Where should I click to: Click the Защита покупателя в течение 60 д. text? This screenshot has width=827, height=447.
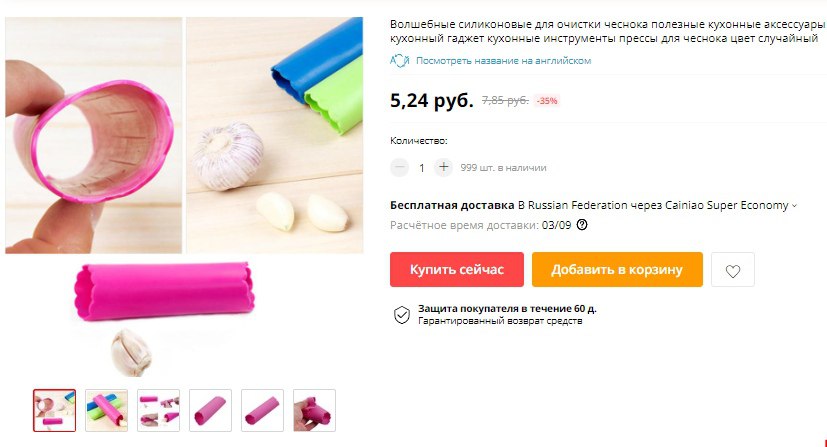tap(507, 308)
